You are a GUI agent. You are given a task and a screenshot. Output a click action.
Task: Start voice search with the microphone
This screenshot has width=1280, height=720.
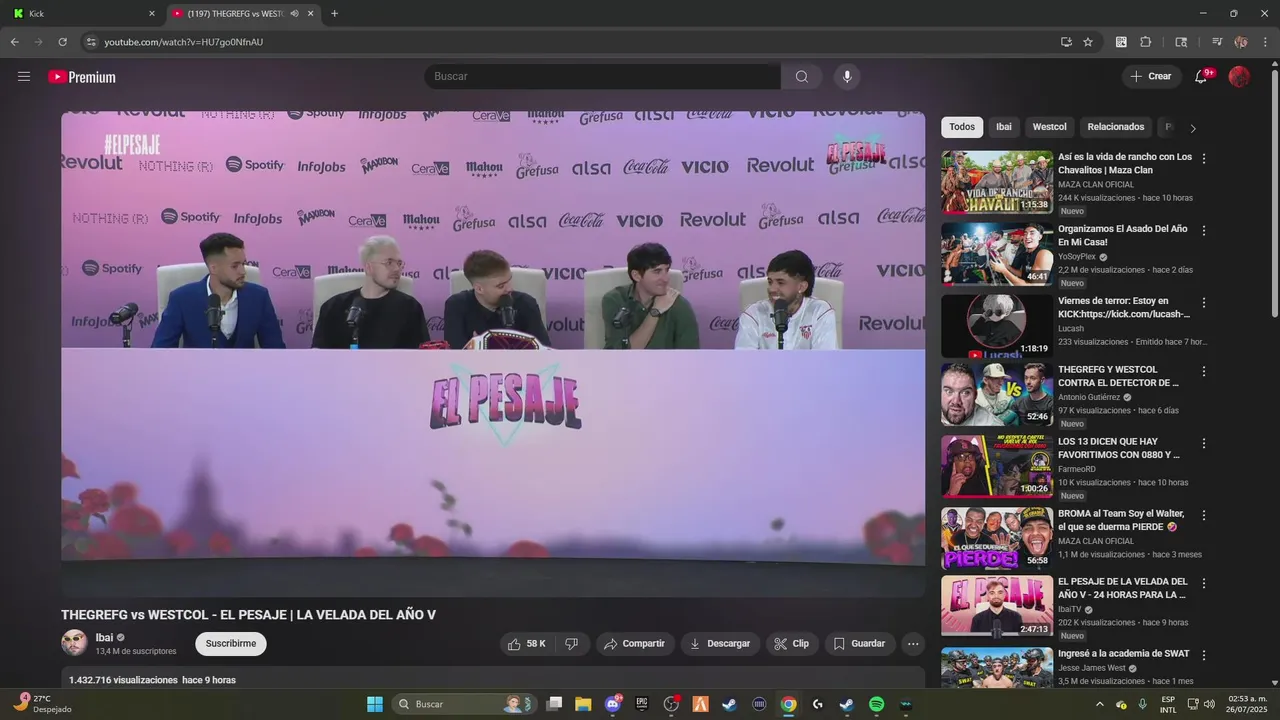click(847, 77)
